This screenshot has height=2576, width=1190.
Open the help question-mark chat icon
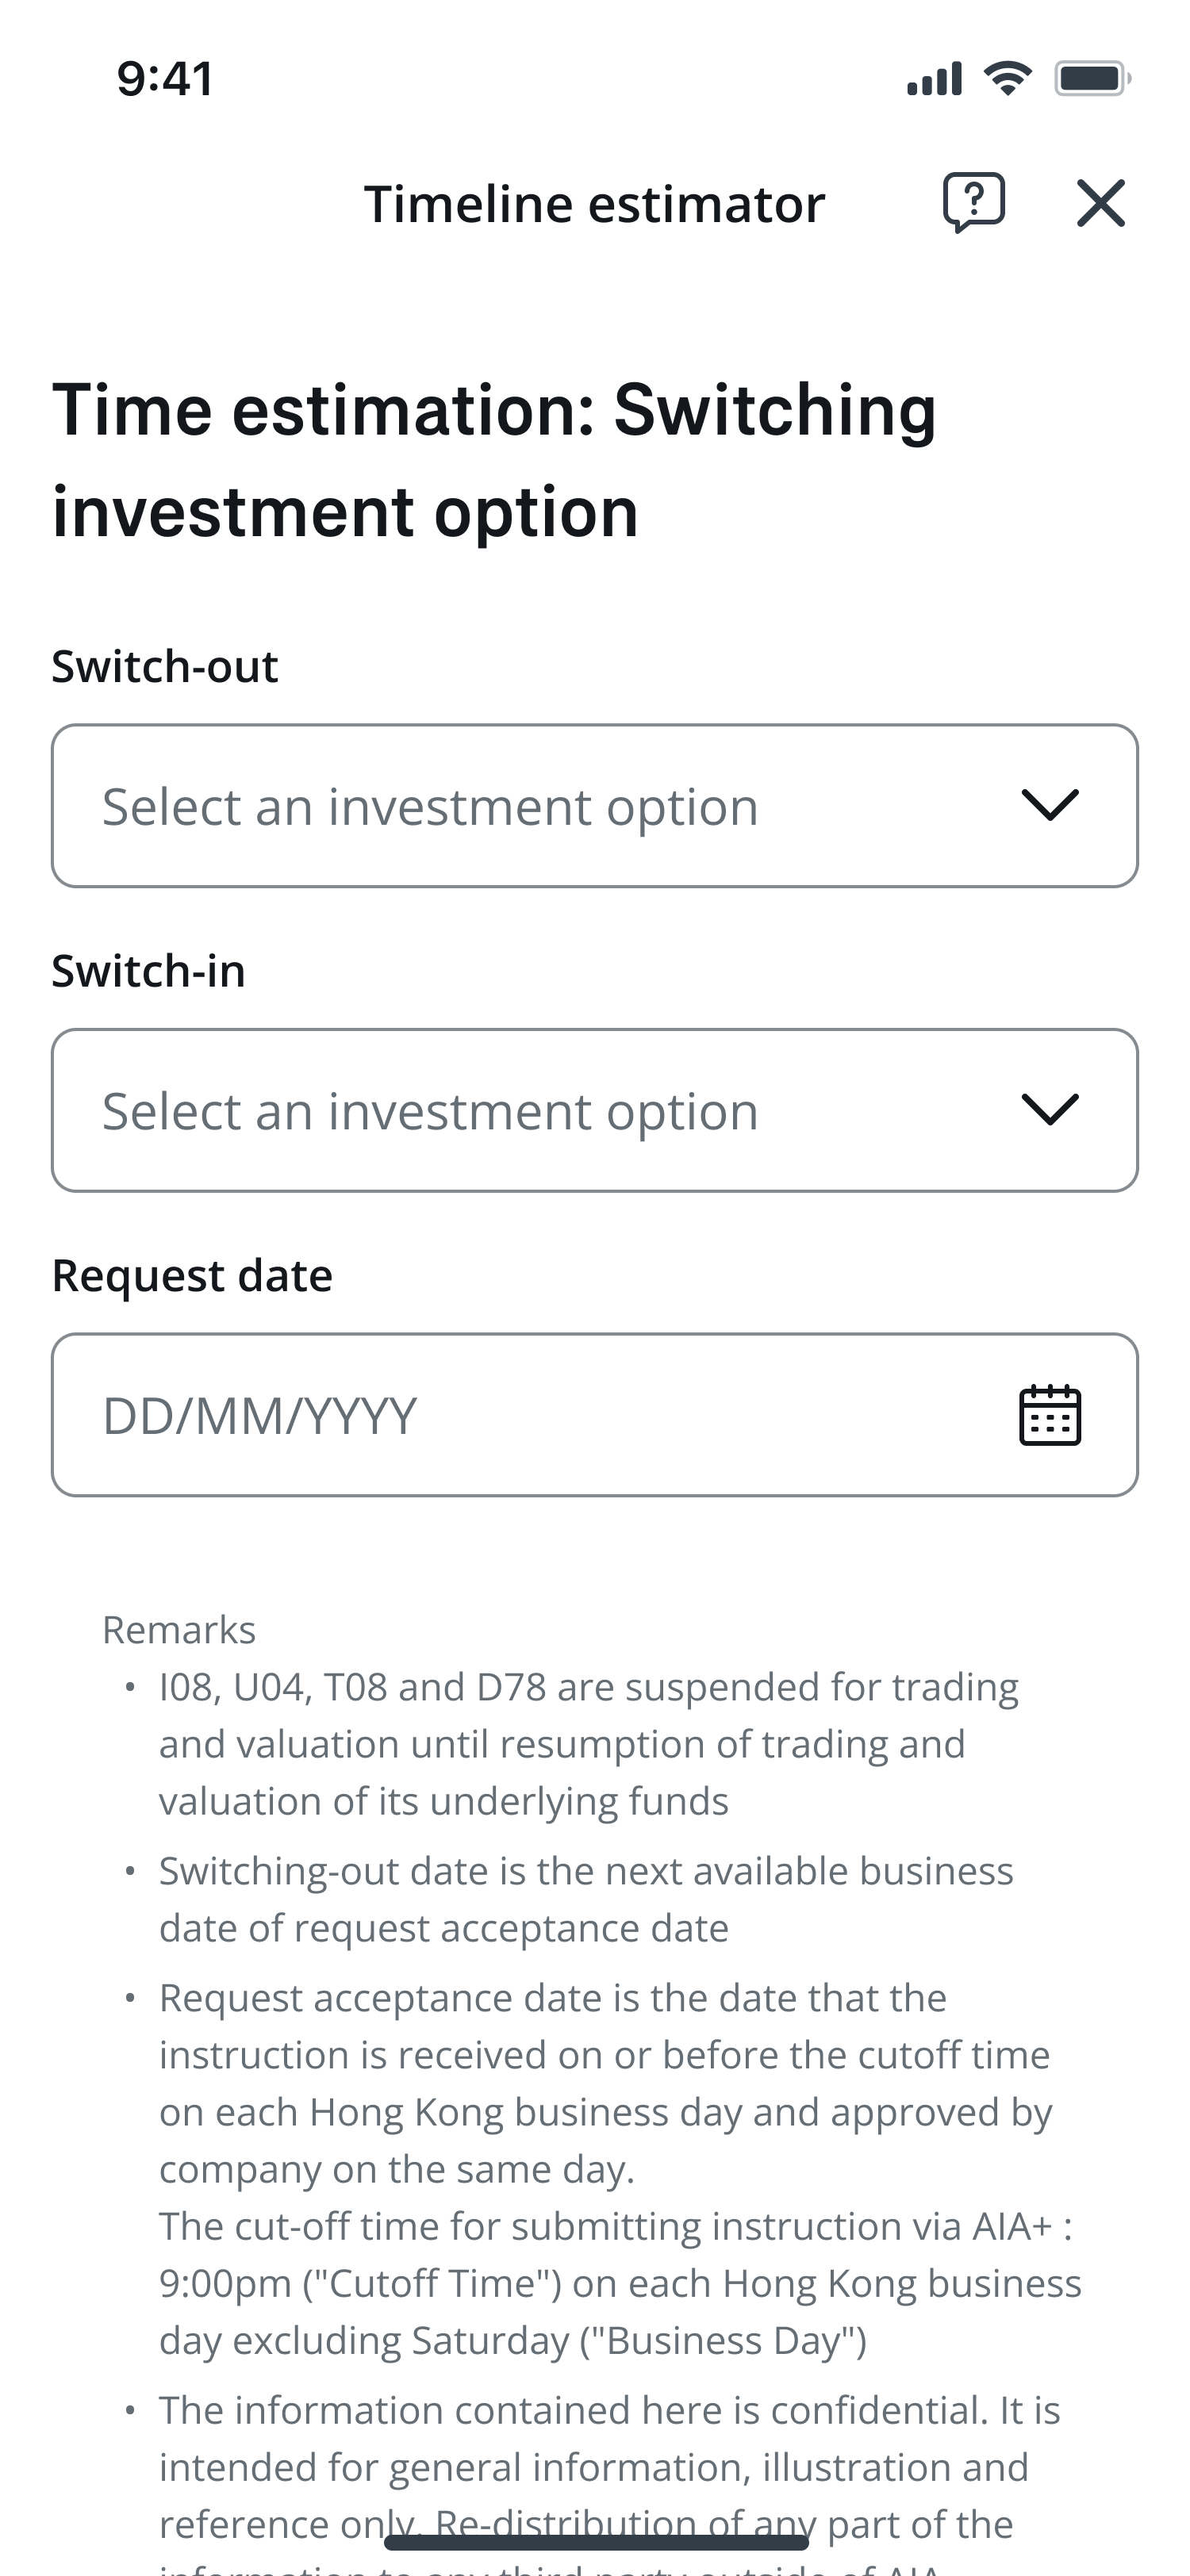[973, 202]
